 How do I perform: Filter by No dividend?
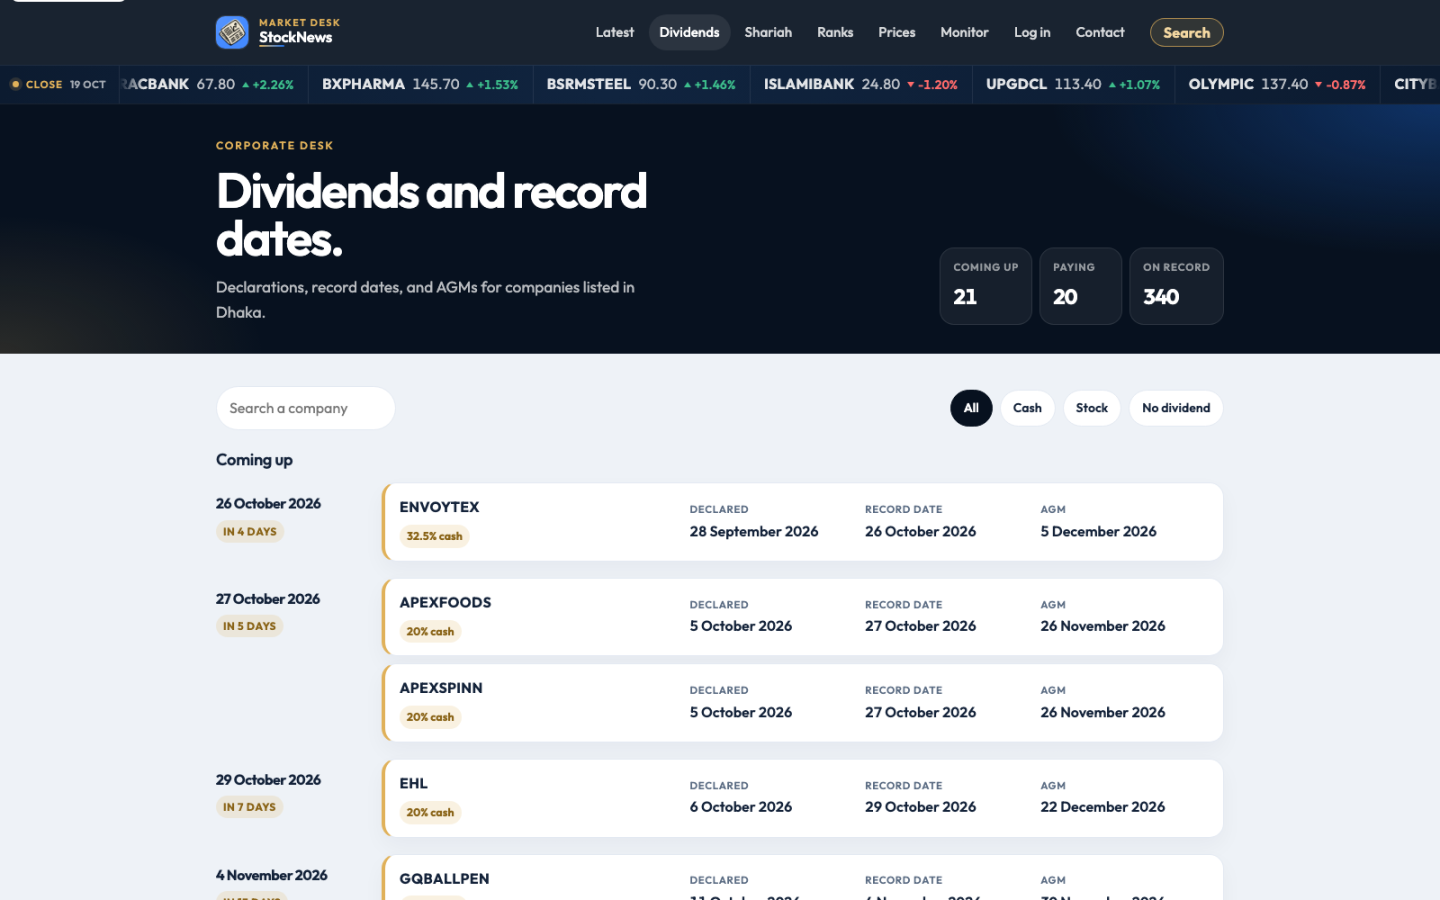click(x=1176, y=408)
